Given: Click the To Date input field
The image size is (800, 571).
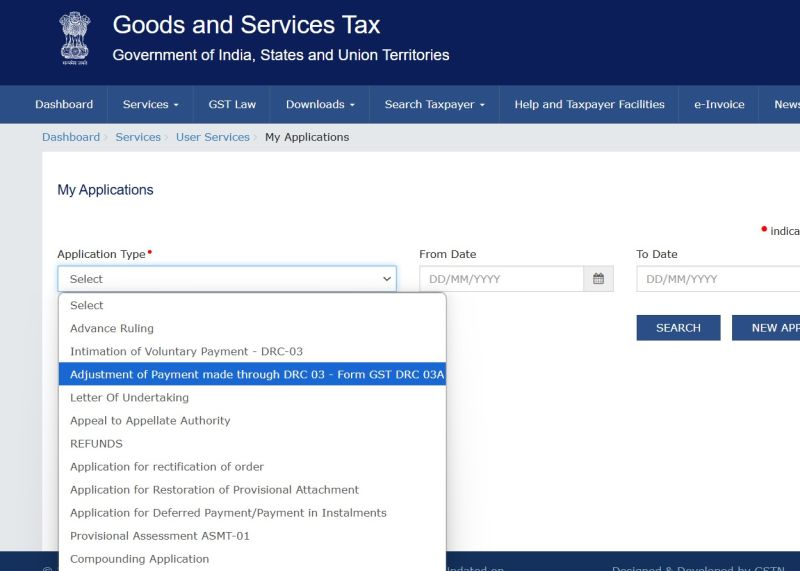Looking at the screenshot, I should click(716, 279).
